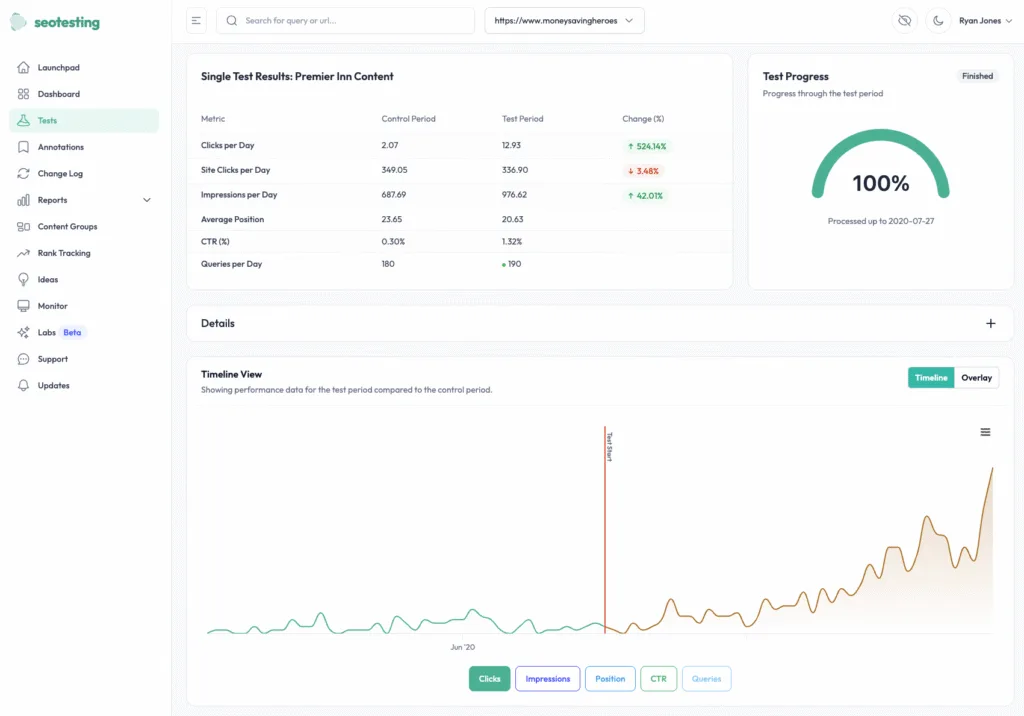This screenshot has height=716, width=1024.
Task: Enable the Queries metric series
Action: click(x=706, y=678)
